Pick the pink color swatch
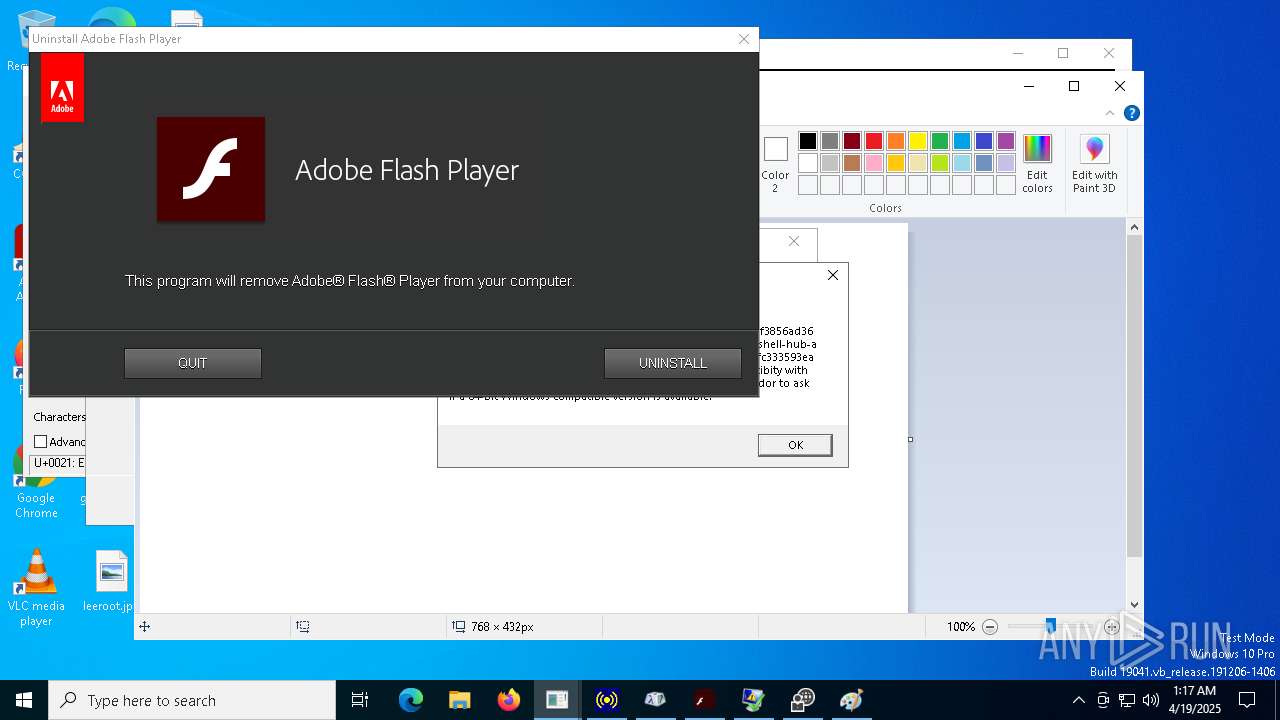Screen dimensions: 1280x720 coord(874,163)
